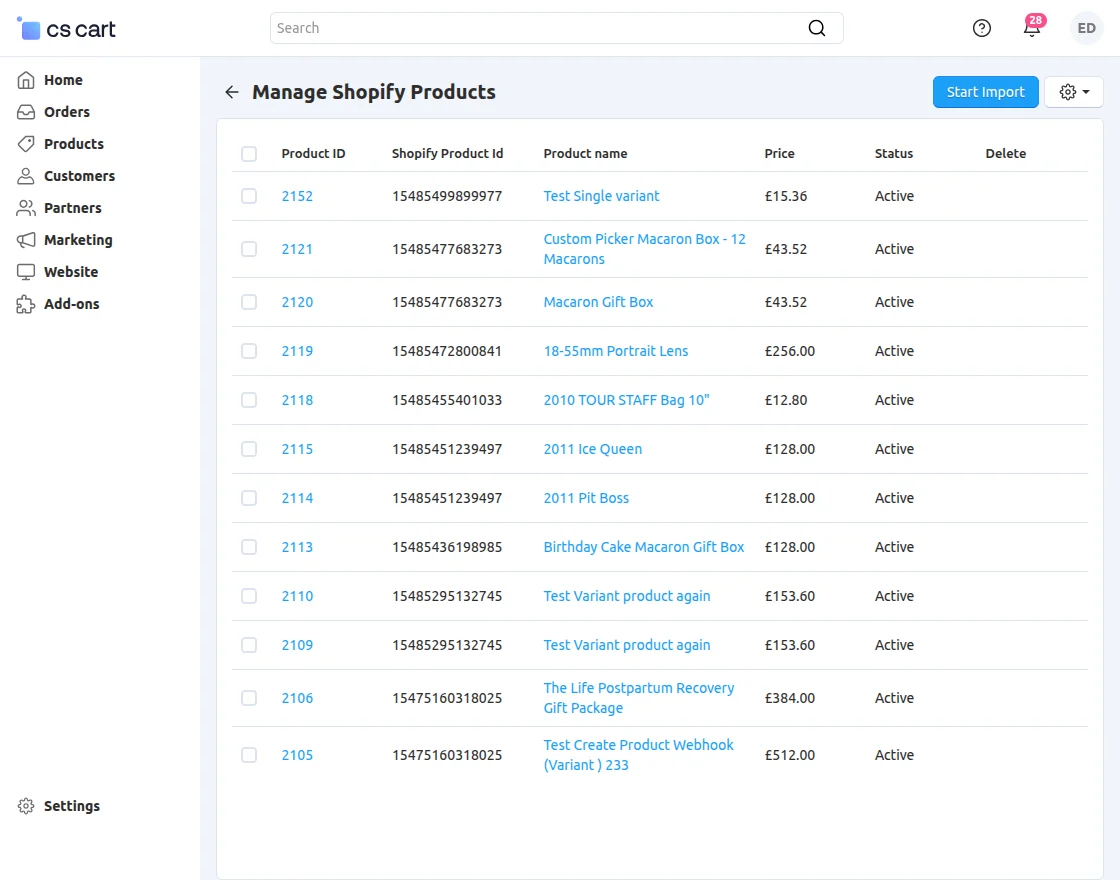Viewport: 1120px width, 880px height.
Task: Open the Orders menu
Action: coord(67,112)
